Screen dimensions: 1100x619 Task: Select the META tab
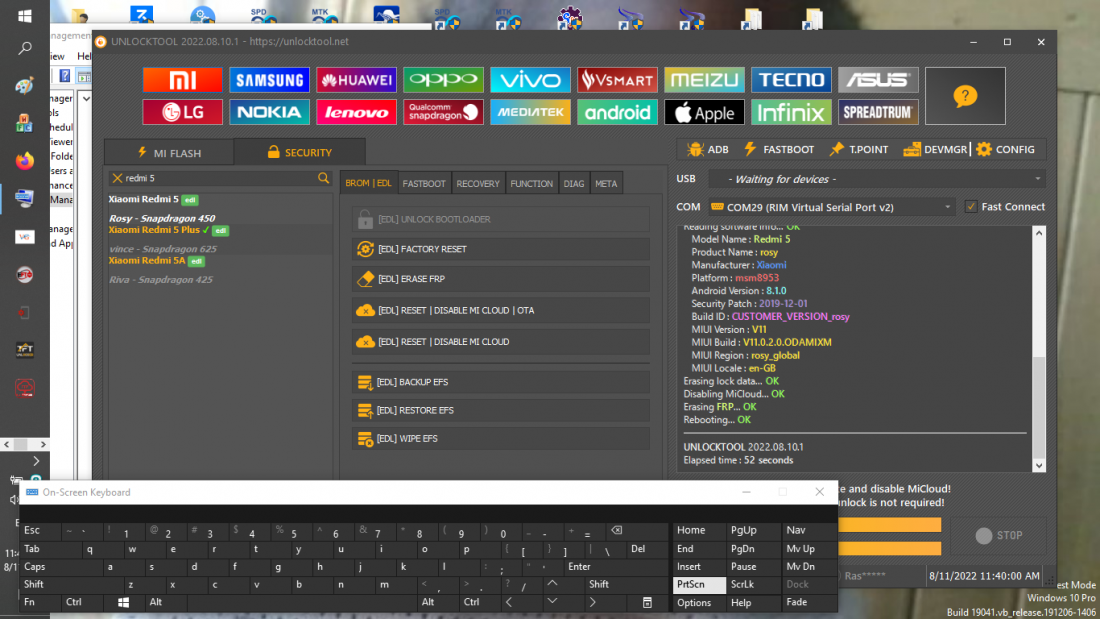click(606, 184)
